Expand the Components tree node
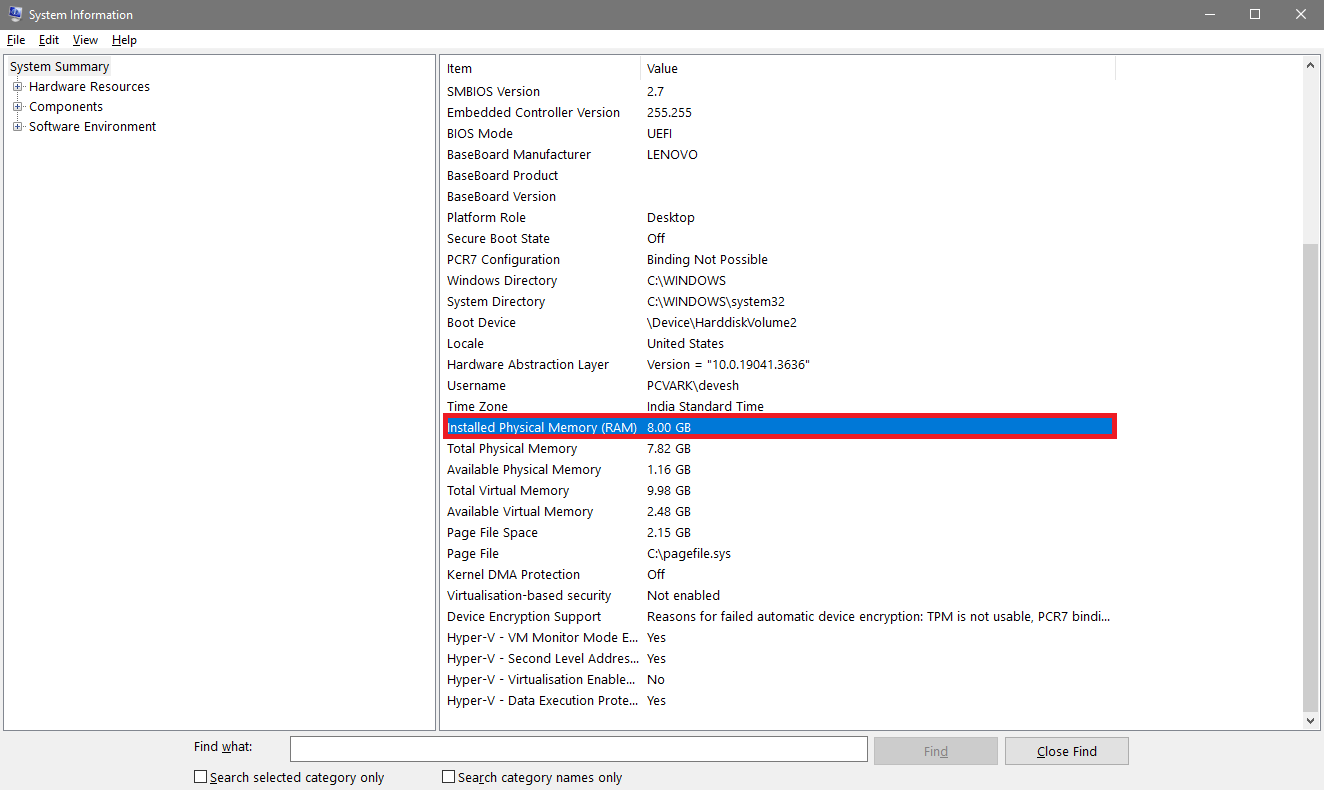This screenshot has width=1324, height=790. tap(17, 107)
